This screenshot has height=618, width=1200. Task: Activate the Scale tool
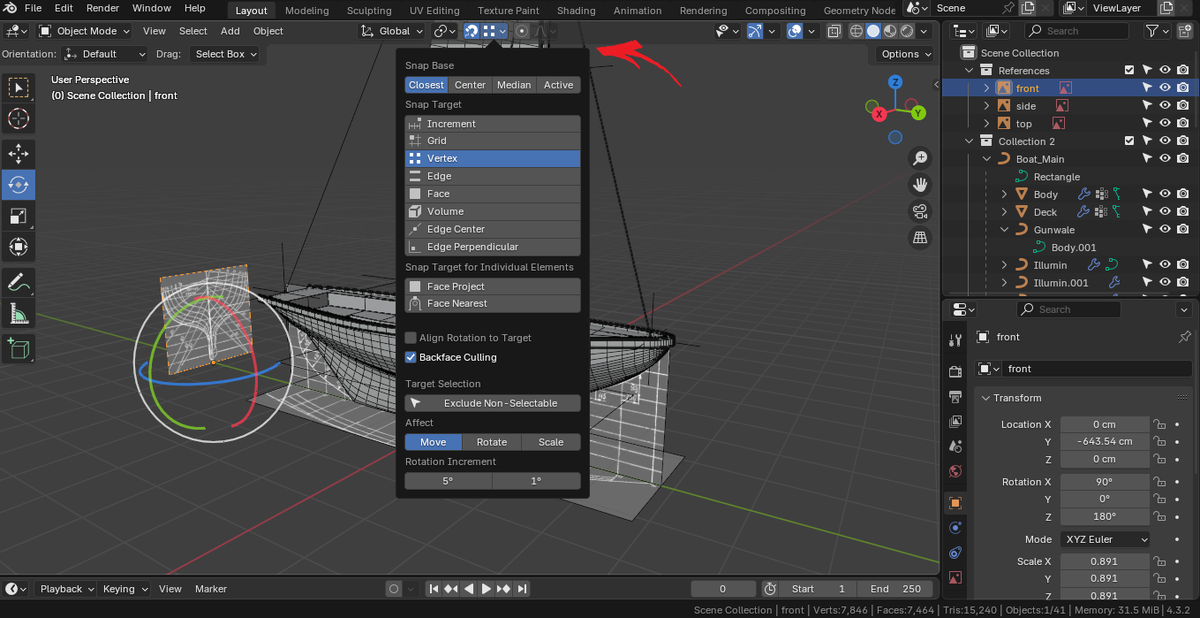pos(18,216)
